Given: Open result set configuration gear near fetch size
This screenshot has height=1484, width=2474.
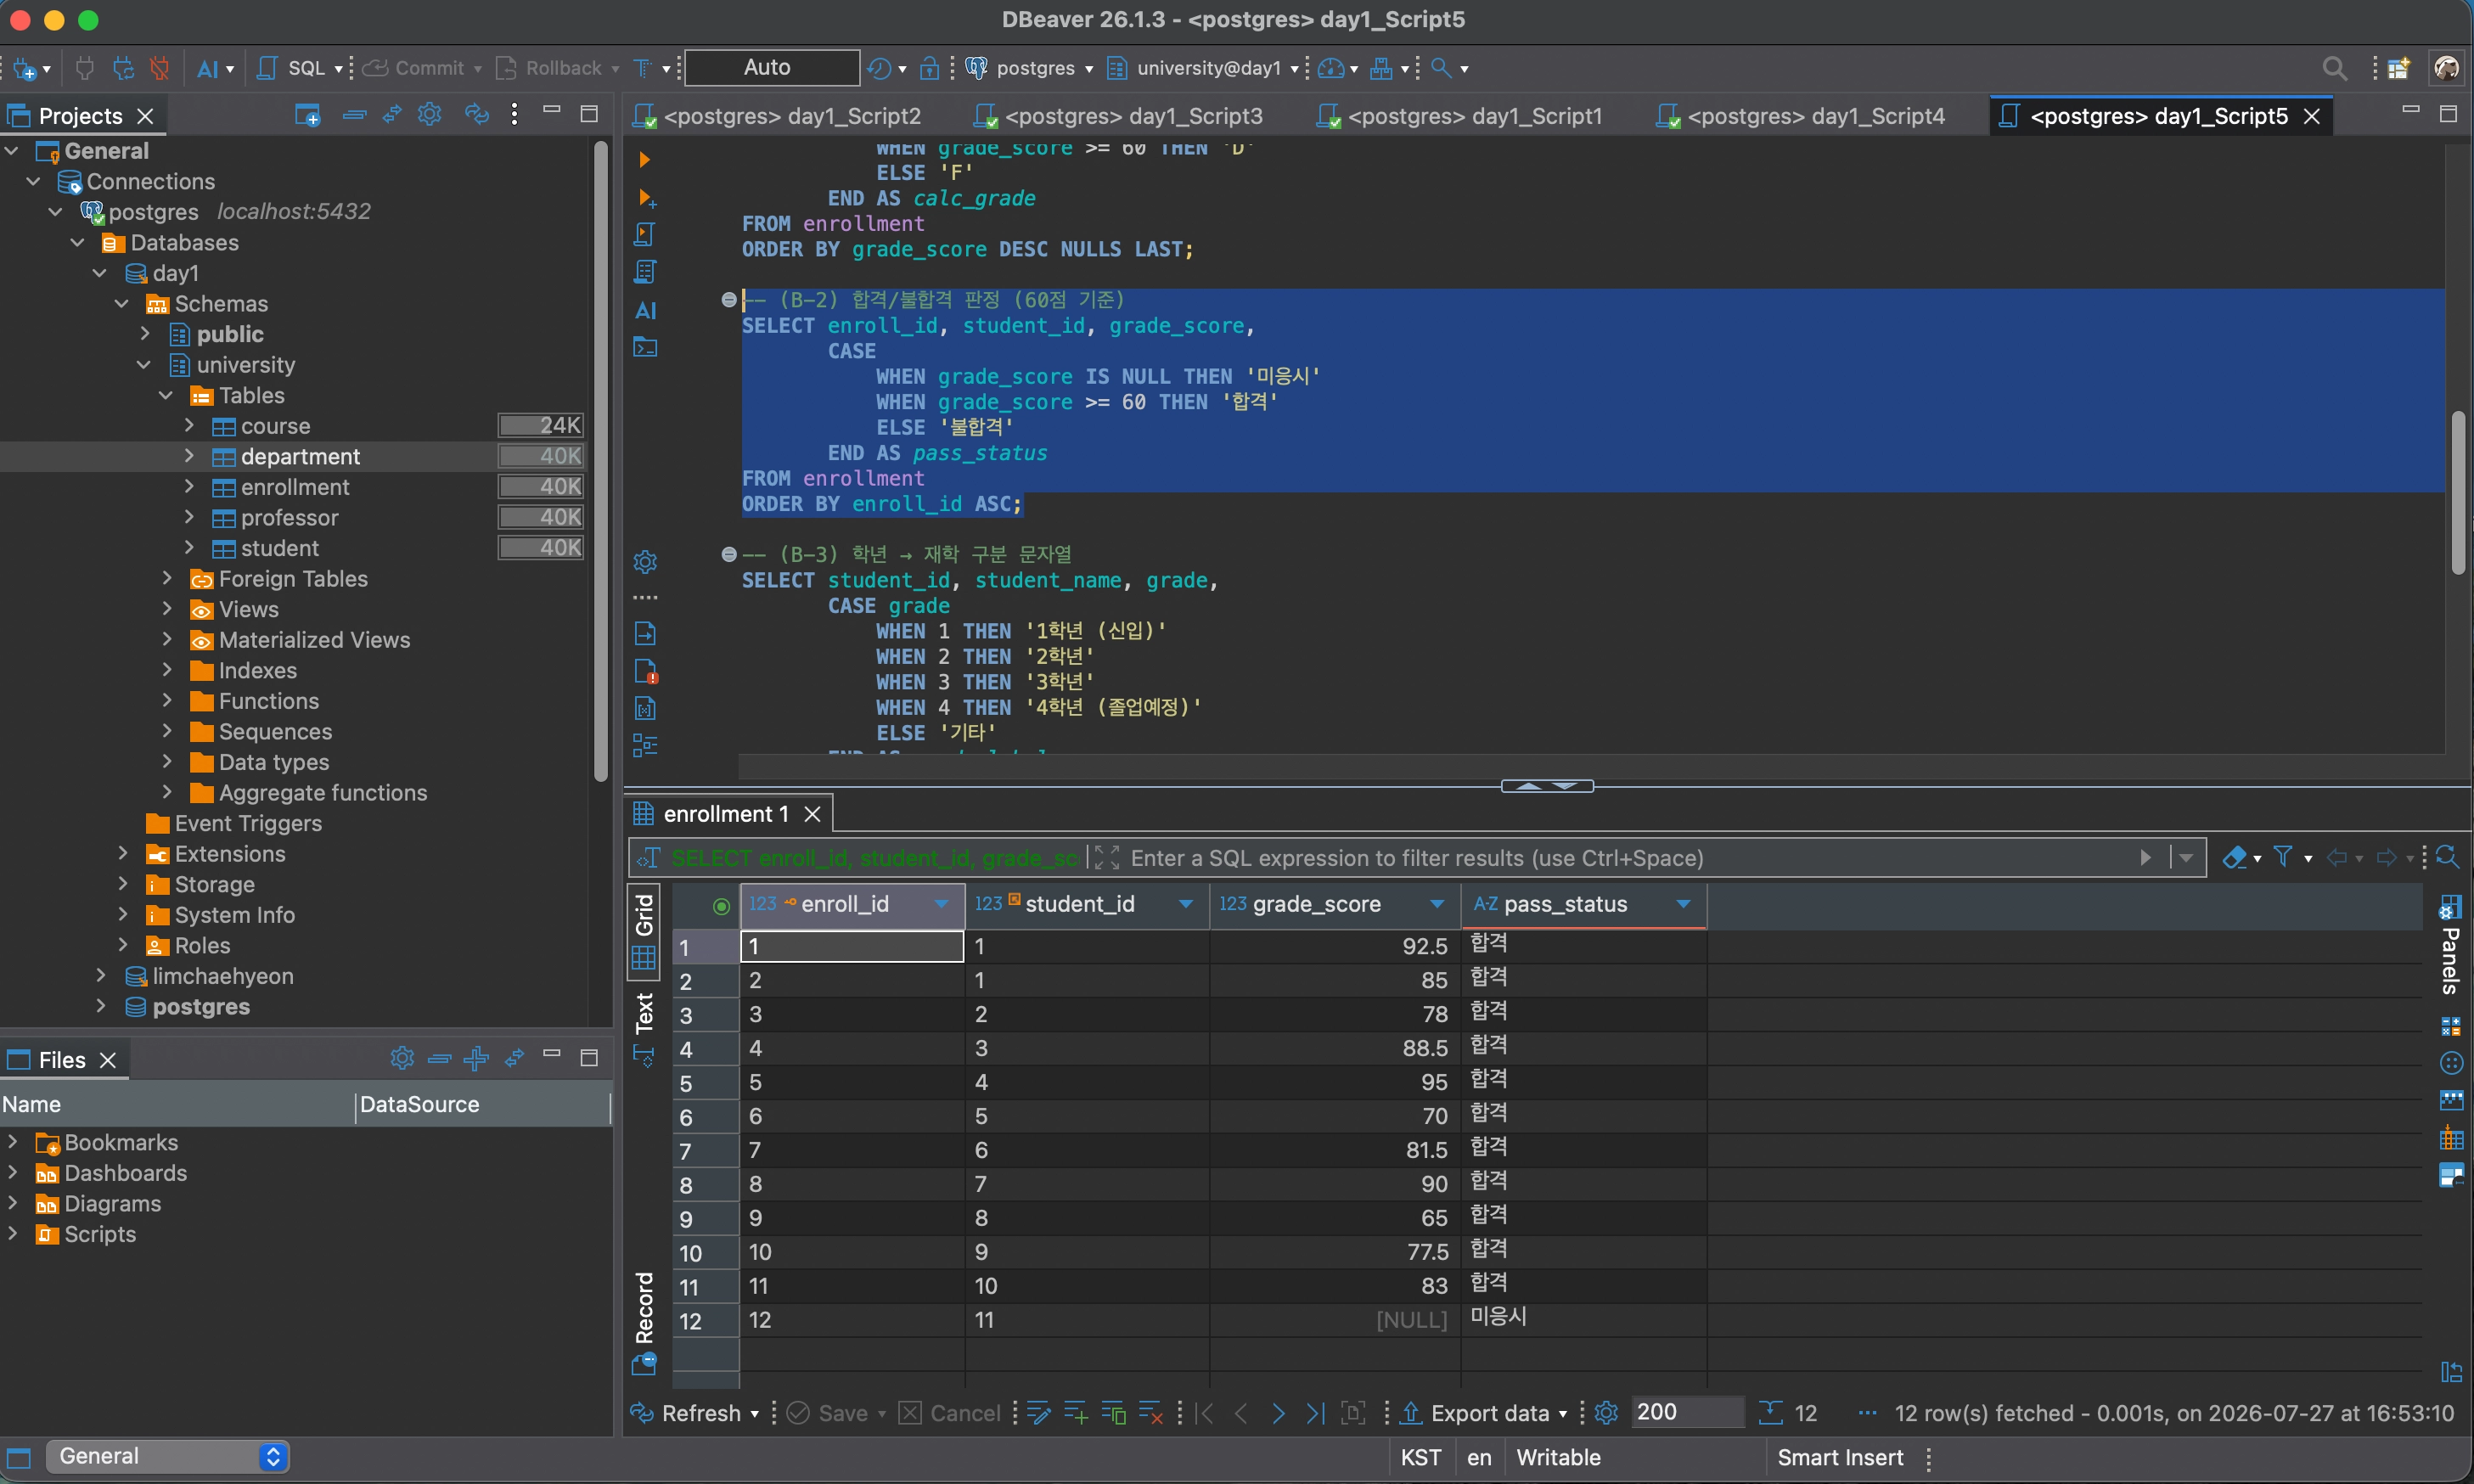Looking at the screenshot, I should [x=1606, y=1413].
